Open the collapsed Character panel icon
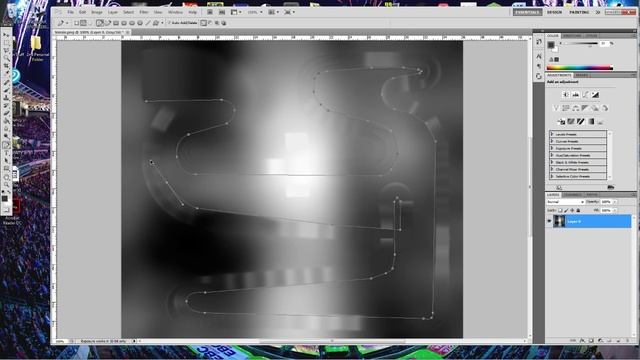 coord(539,56)
